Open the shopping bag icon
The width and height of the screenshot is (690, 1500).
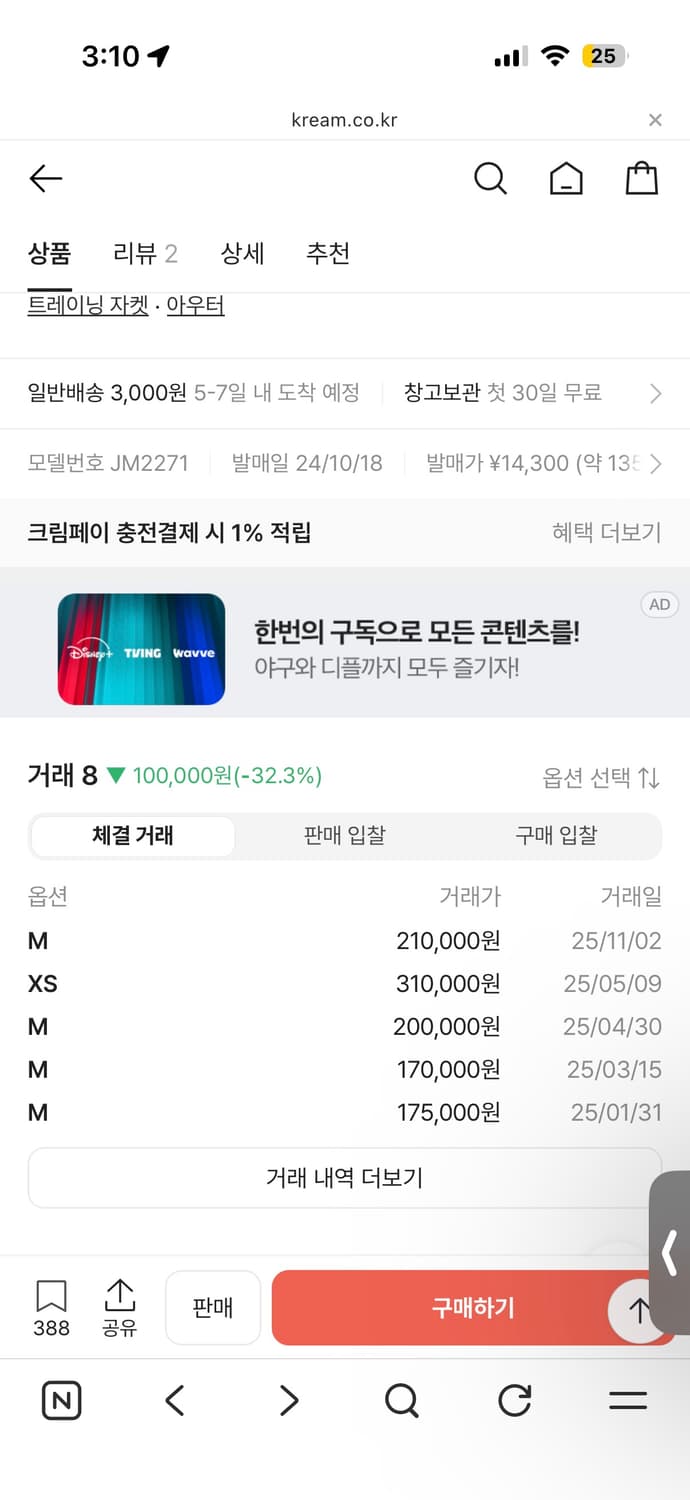641,177
